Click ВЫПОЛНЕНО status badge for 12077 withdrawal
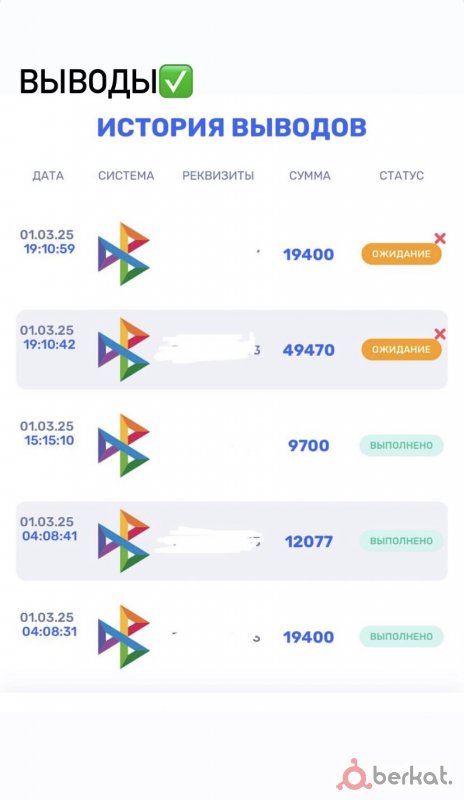The width and height of the screenshot is (464, 800). click(x=401, y=541)
